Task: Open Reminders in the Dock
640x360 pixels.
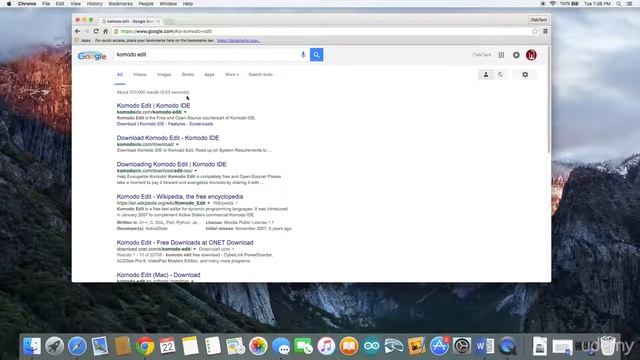Action: point(213,346)
